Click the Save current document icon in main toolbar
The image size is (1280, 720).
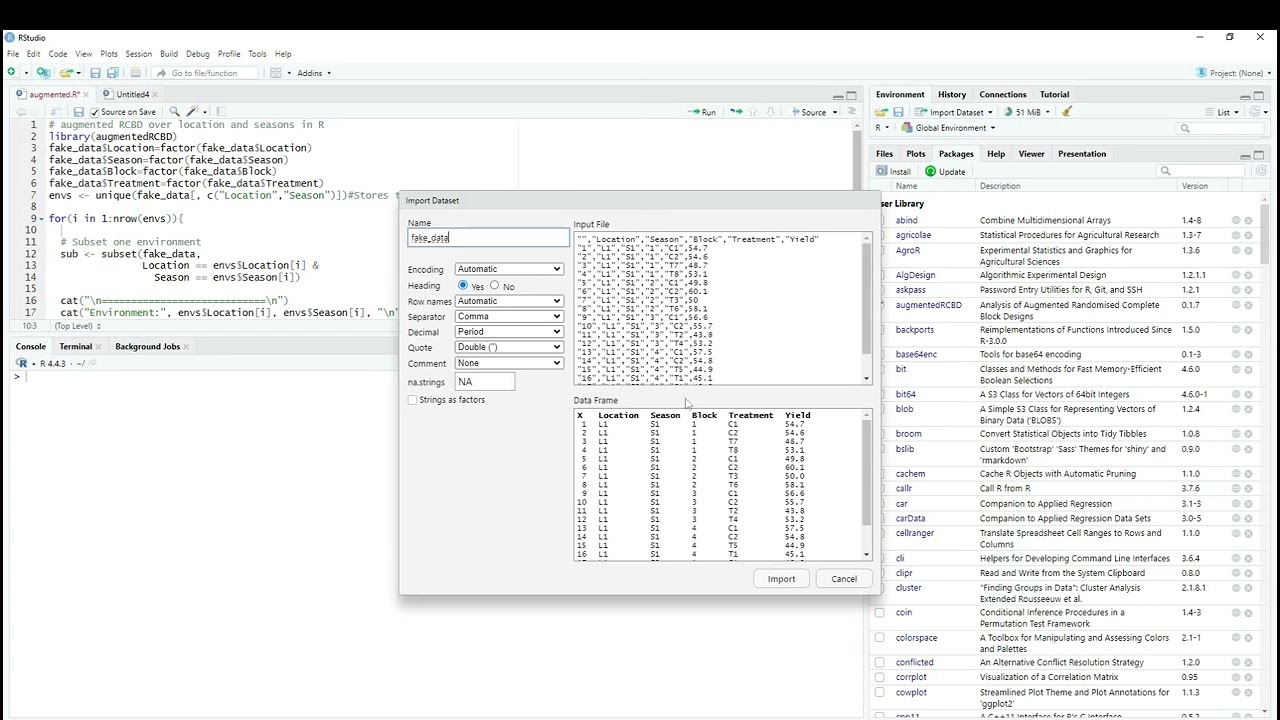click(x=95, y=73)
